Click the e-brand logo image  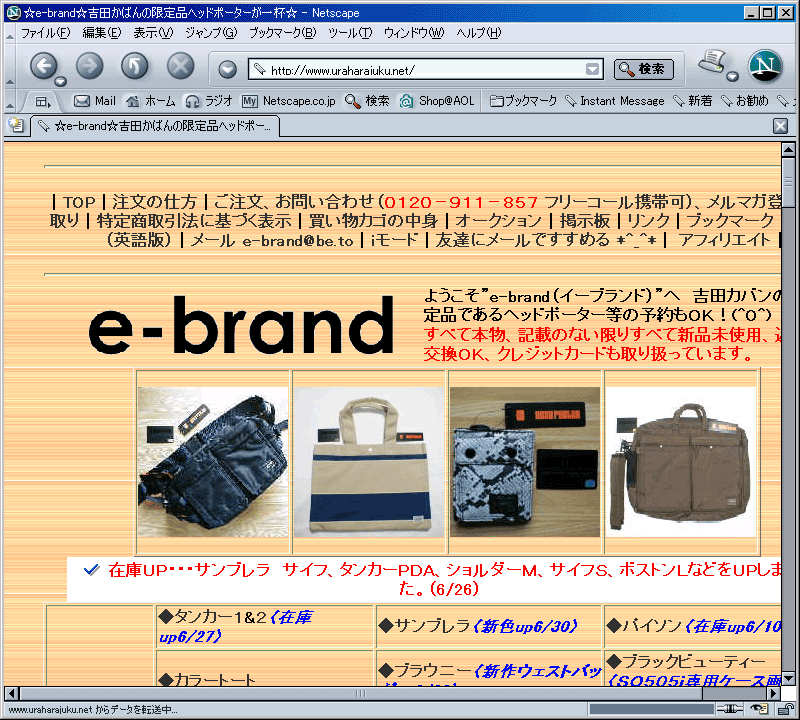pos(241,325)
